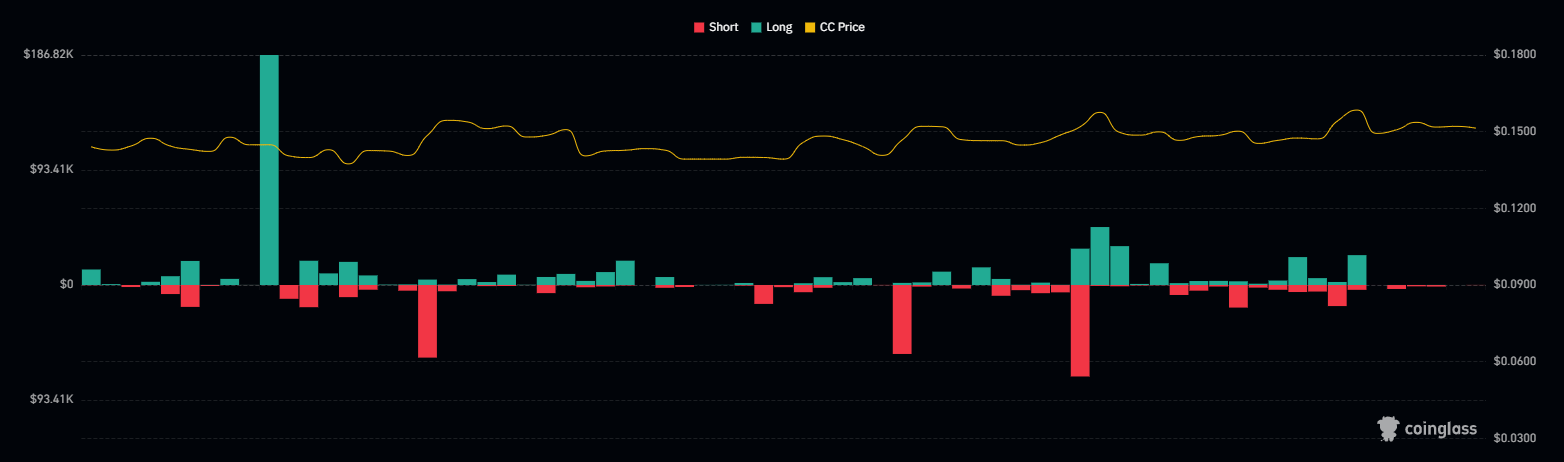Image resolution: width=1564 pixels, height=462 pixels.
Task: Click the $0 left axis label
Action: click(x=66, y=285)
